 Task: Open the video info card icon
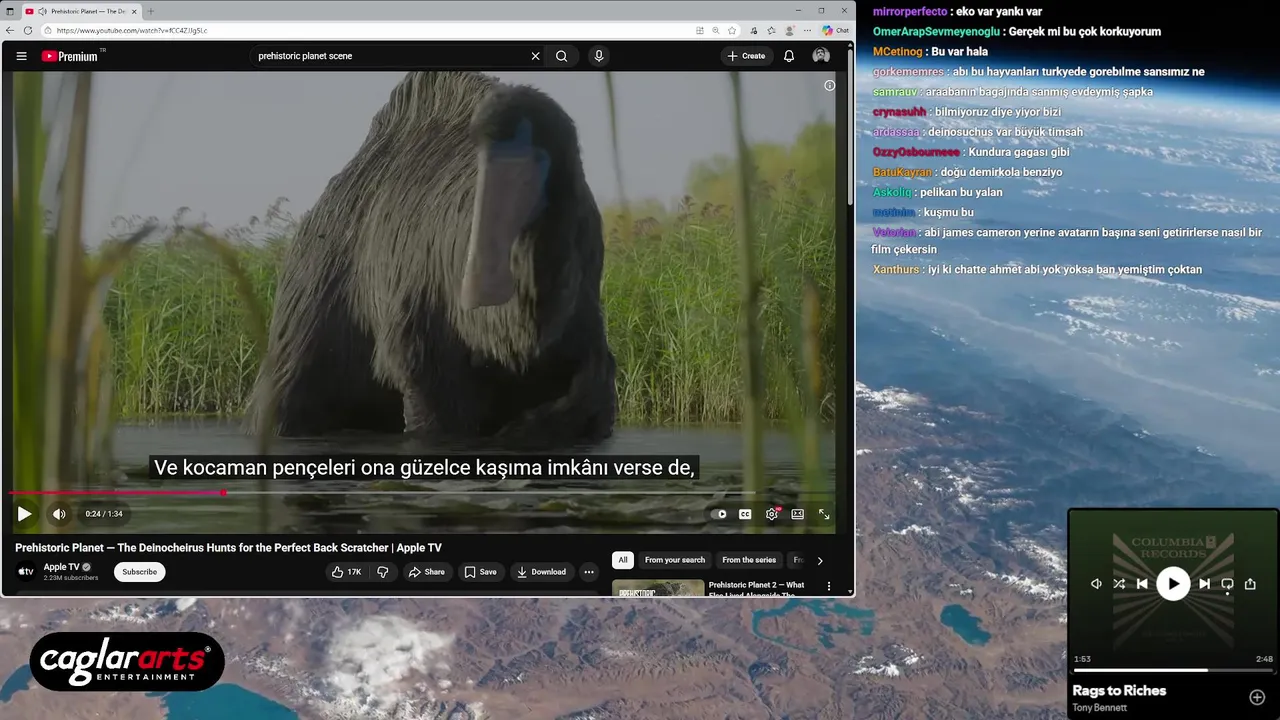coord(829,86)
